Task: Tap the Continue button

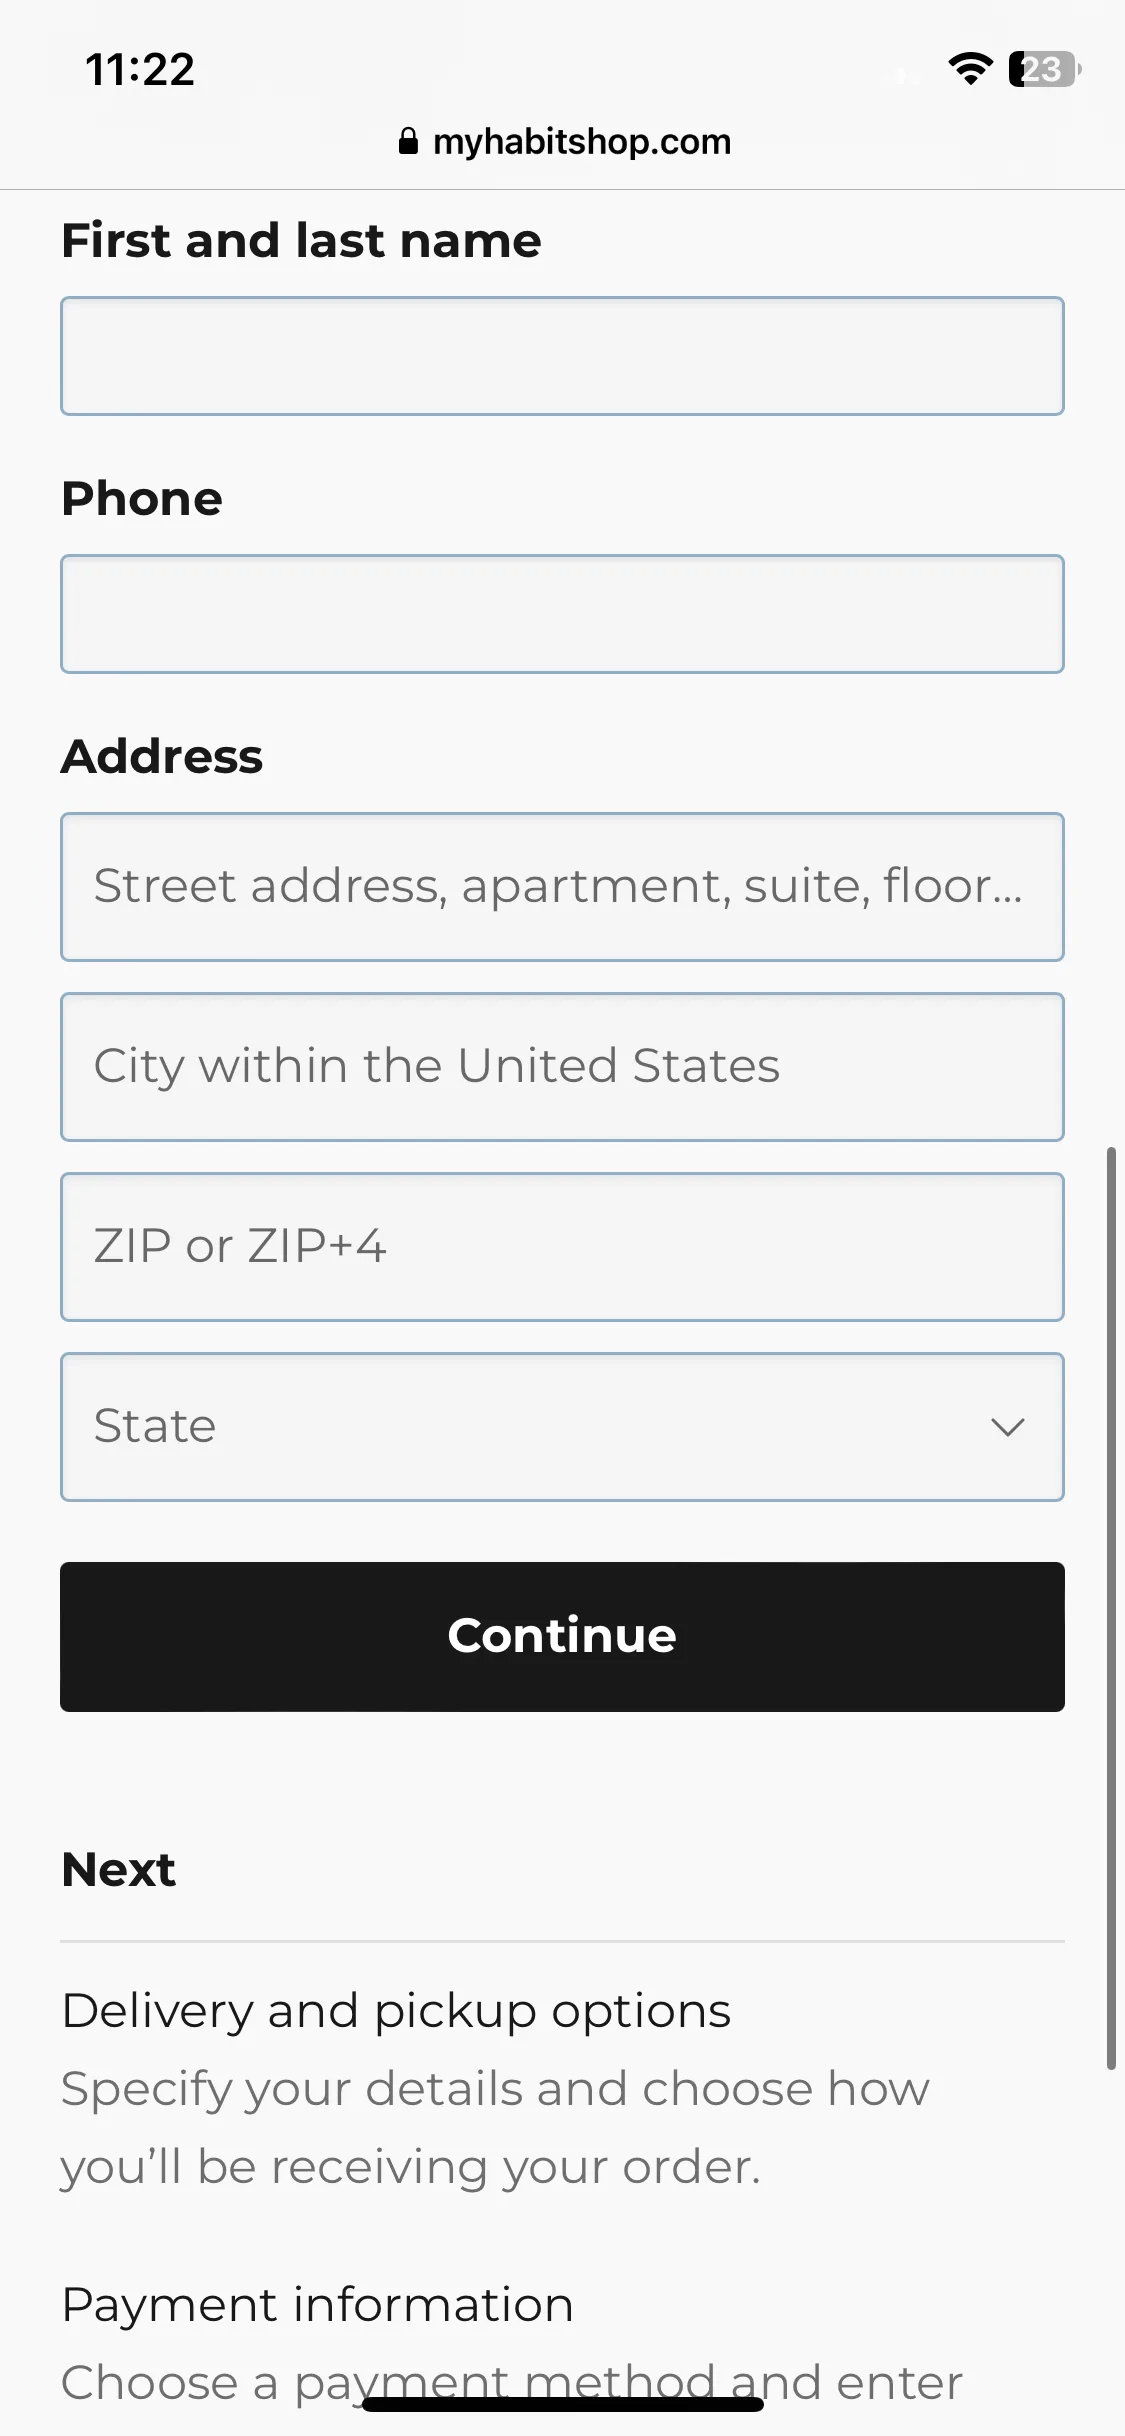Action: [x=562, y=1637]
